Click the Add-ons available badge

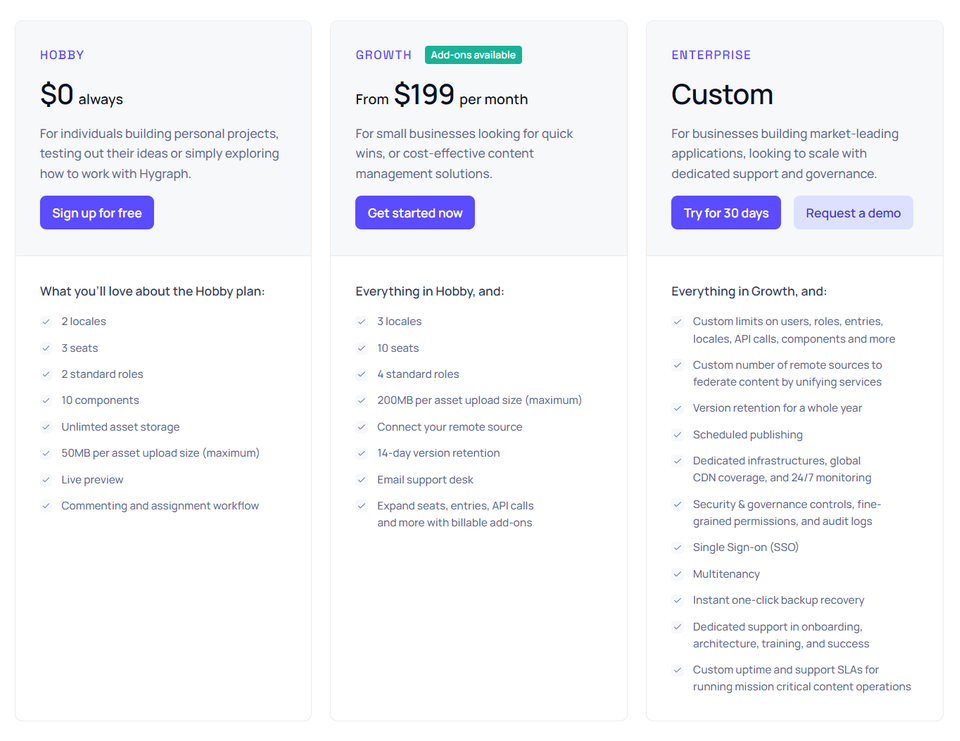coord(473,55)
